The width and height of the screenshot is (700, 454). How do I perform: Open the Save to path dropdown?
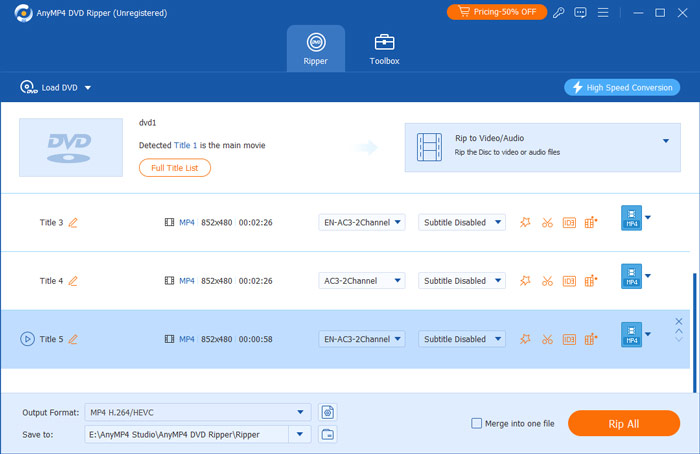300,434
